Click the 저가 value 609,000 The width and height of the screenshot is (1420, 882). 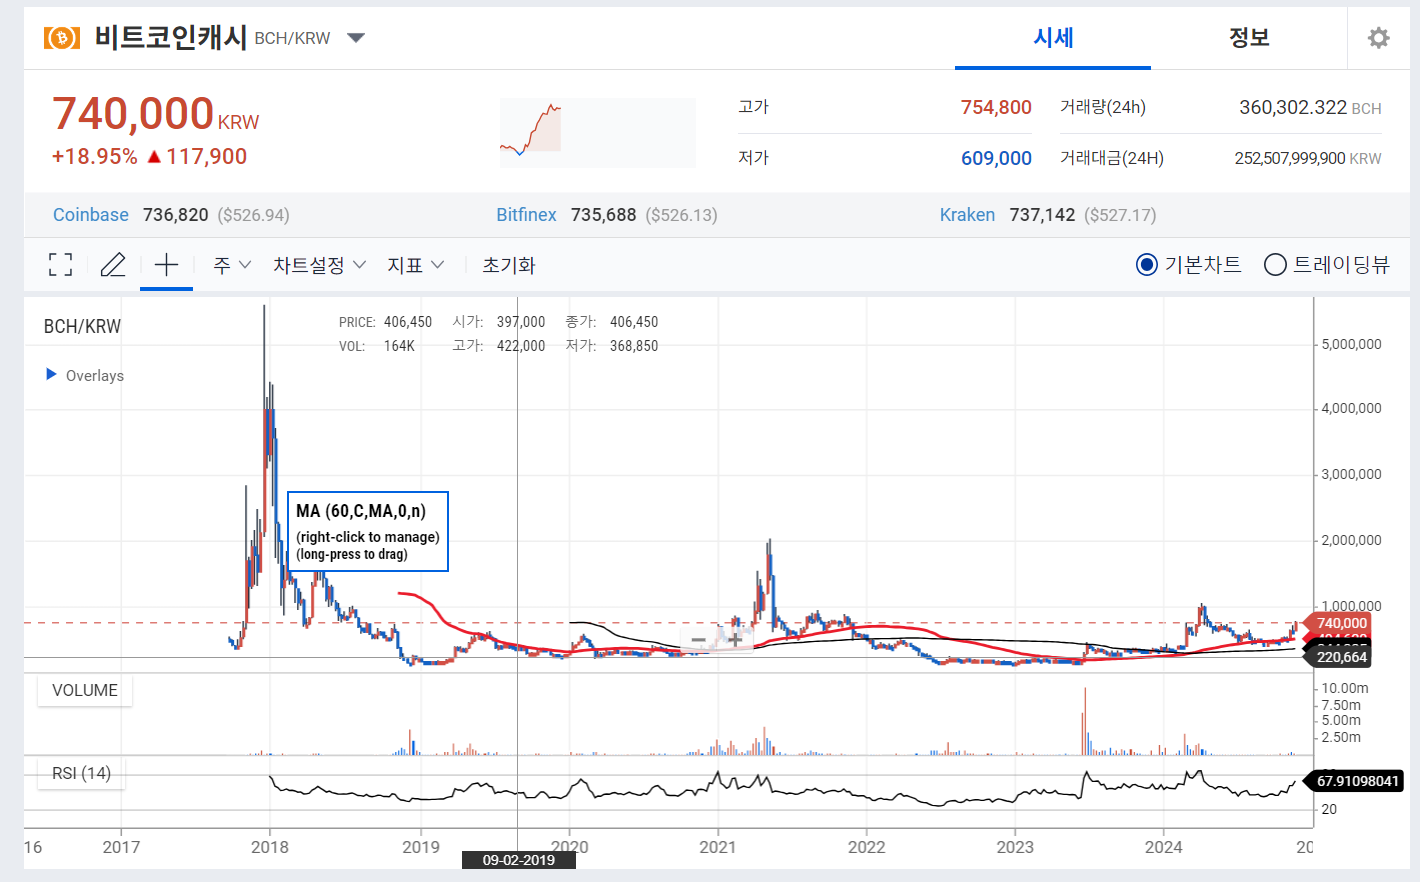[x=996, y=158]
